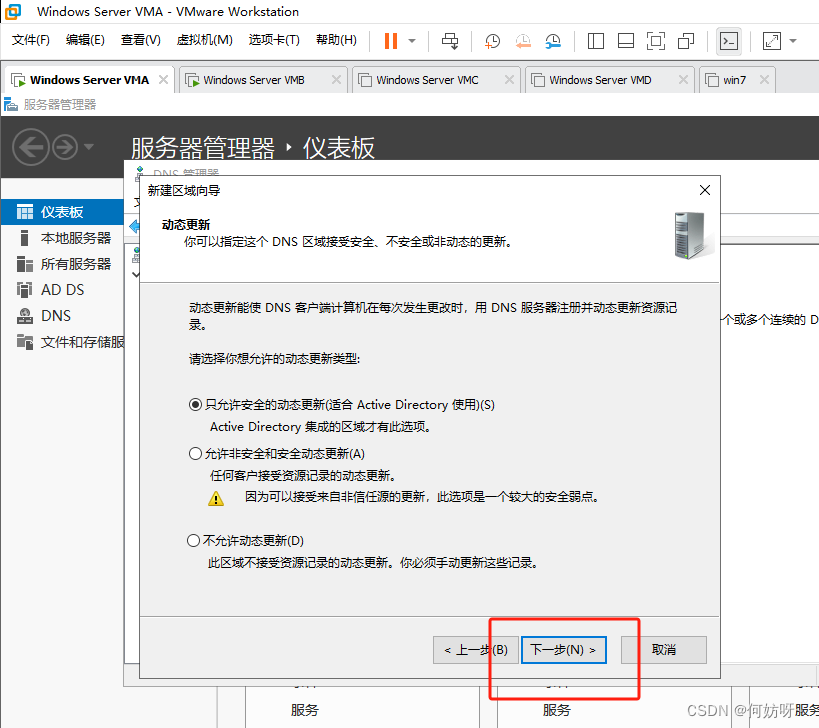
Task: Open the snapshot manager icon
Action: (553, 41)
